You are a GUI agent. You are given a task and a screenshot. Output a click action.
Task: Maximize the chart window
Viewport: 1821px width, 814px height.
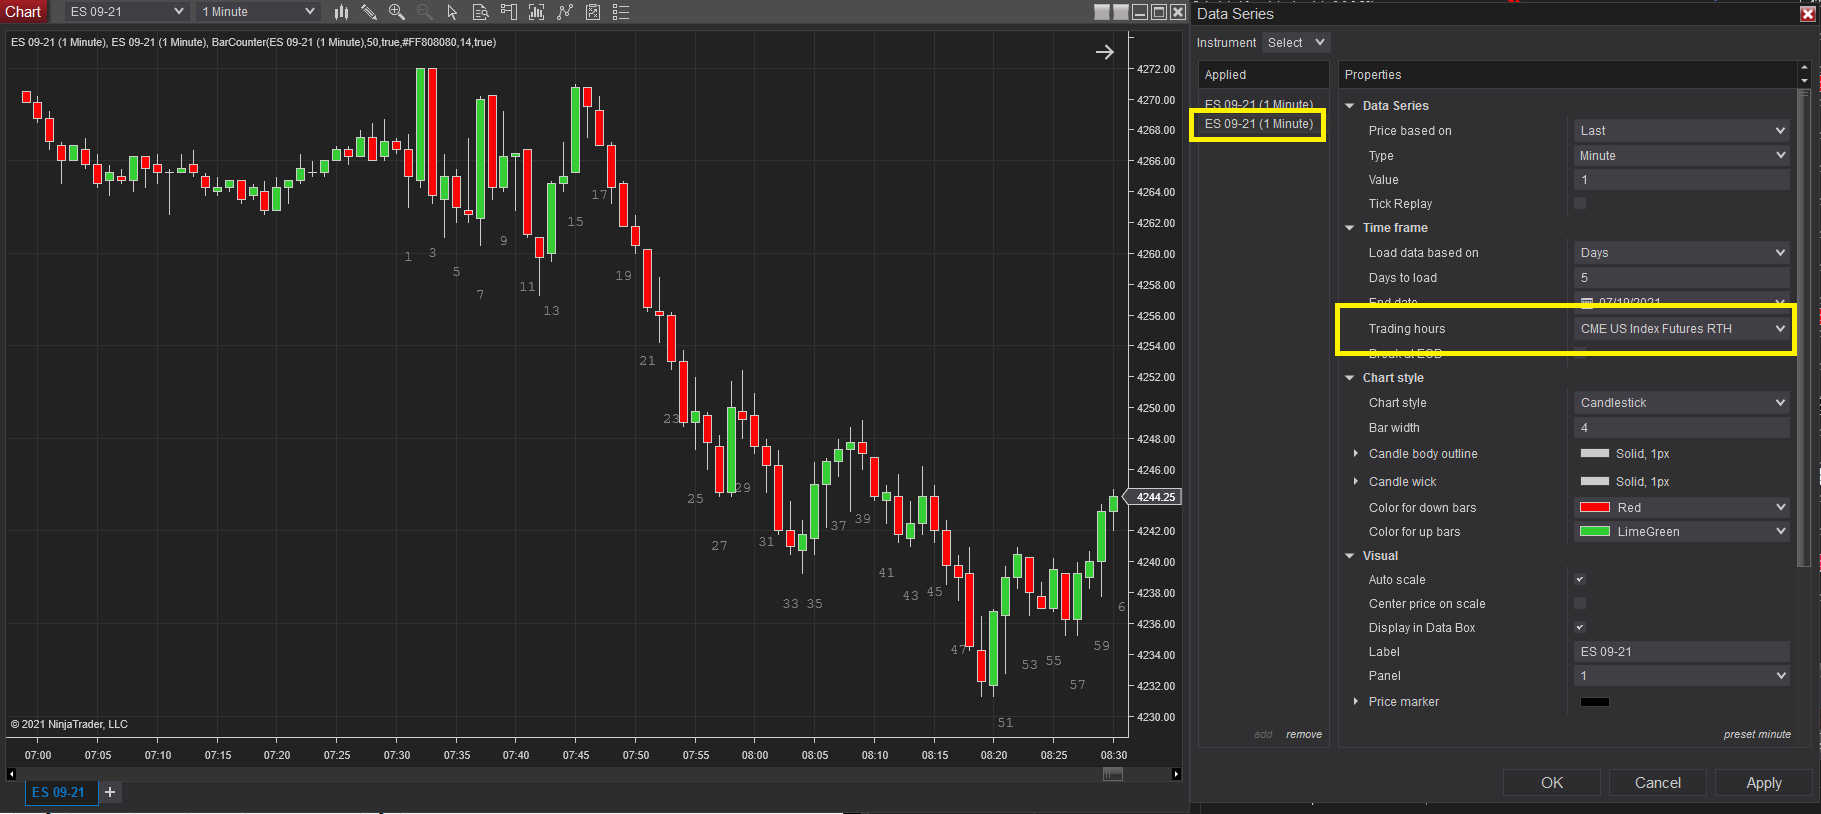1159,12
